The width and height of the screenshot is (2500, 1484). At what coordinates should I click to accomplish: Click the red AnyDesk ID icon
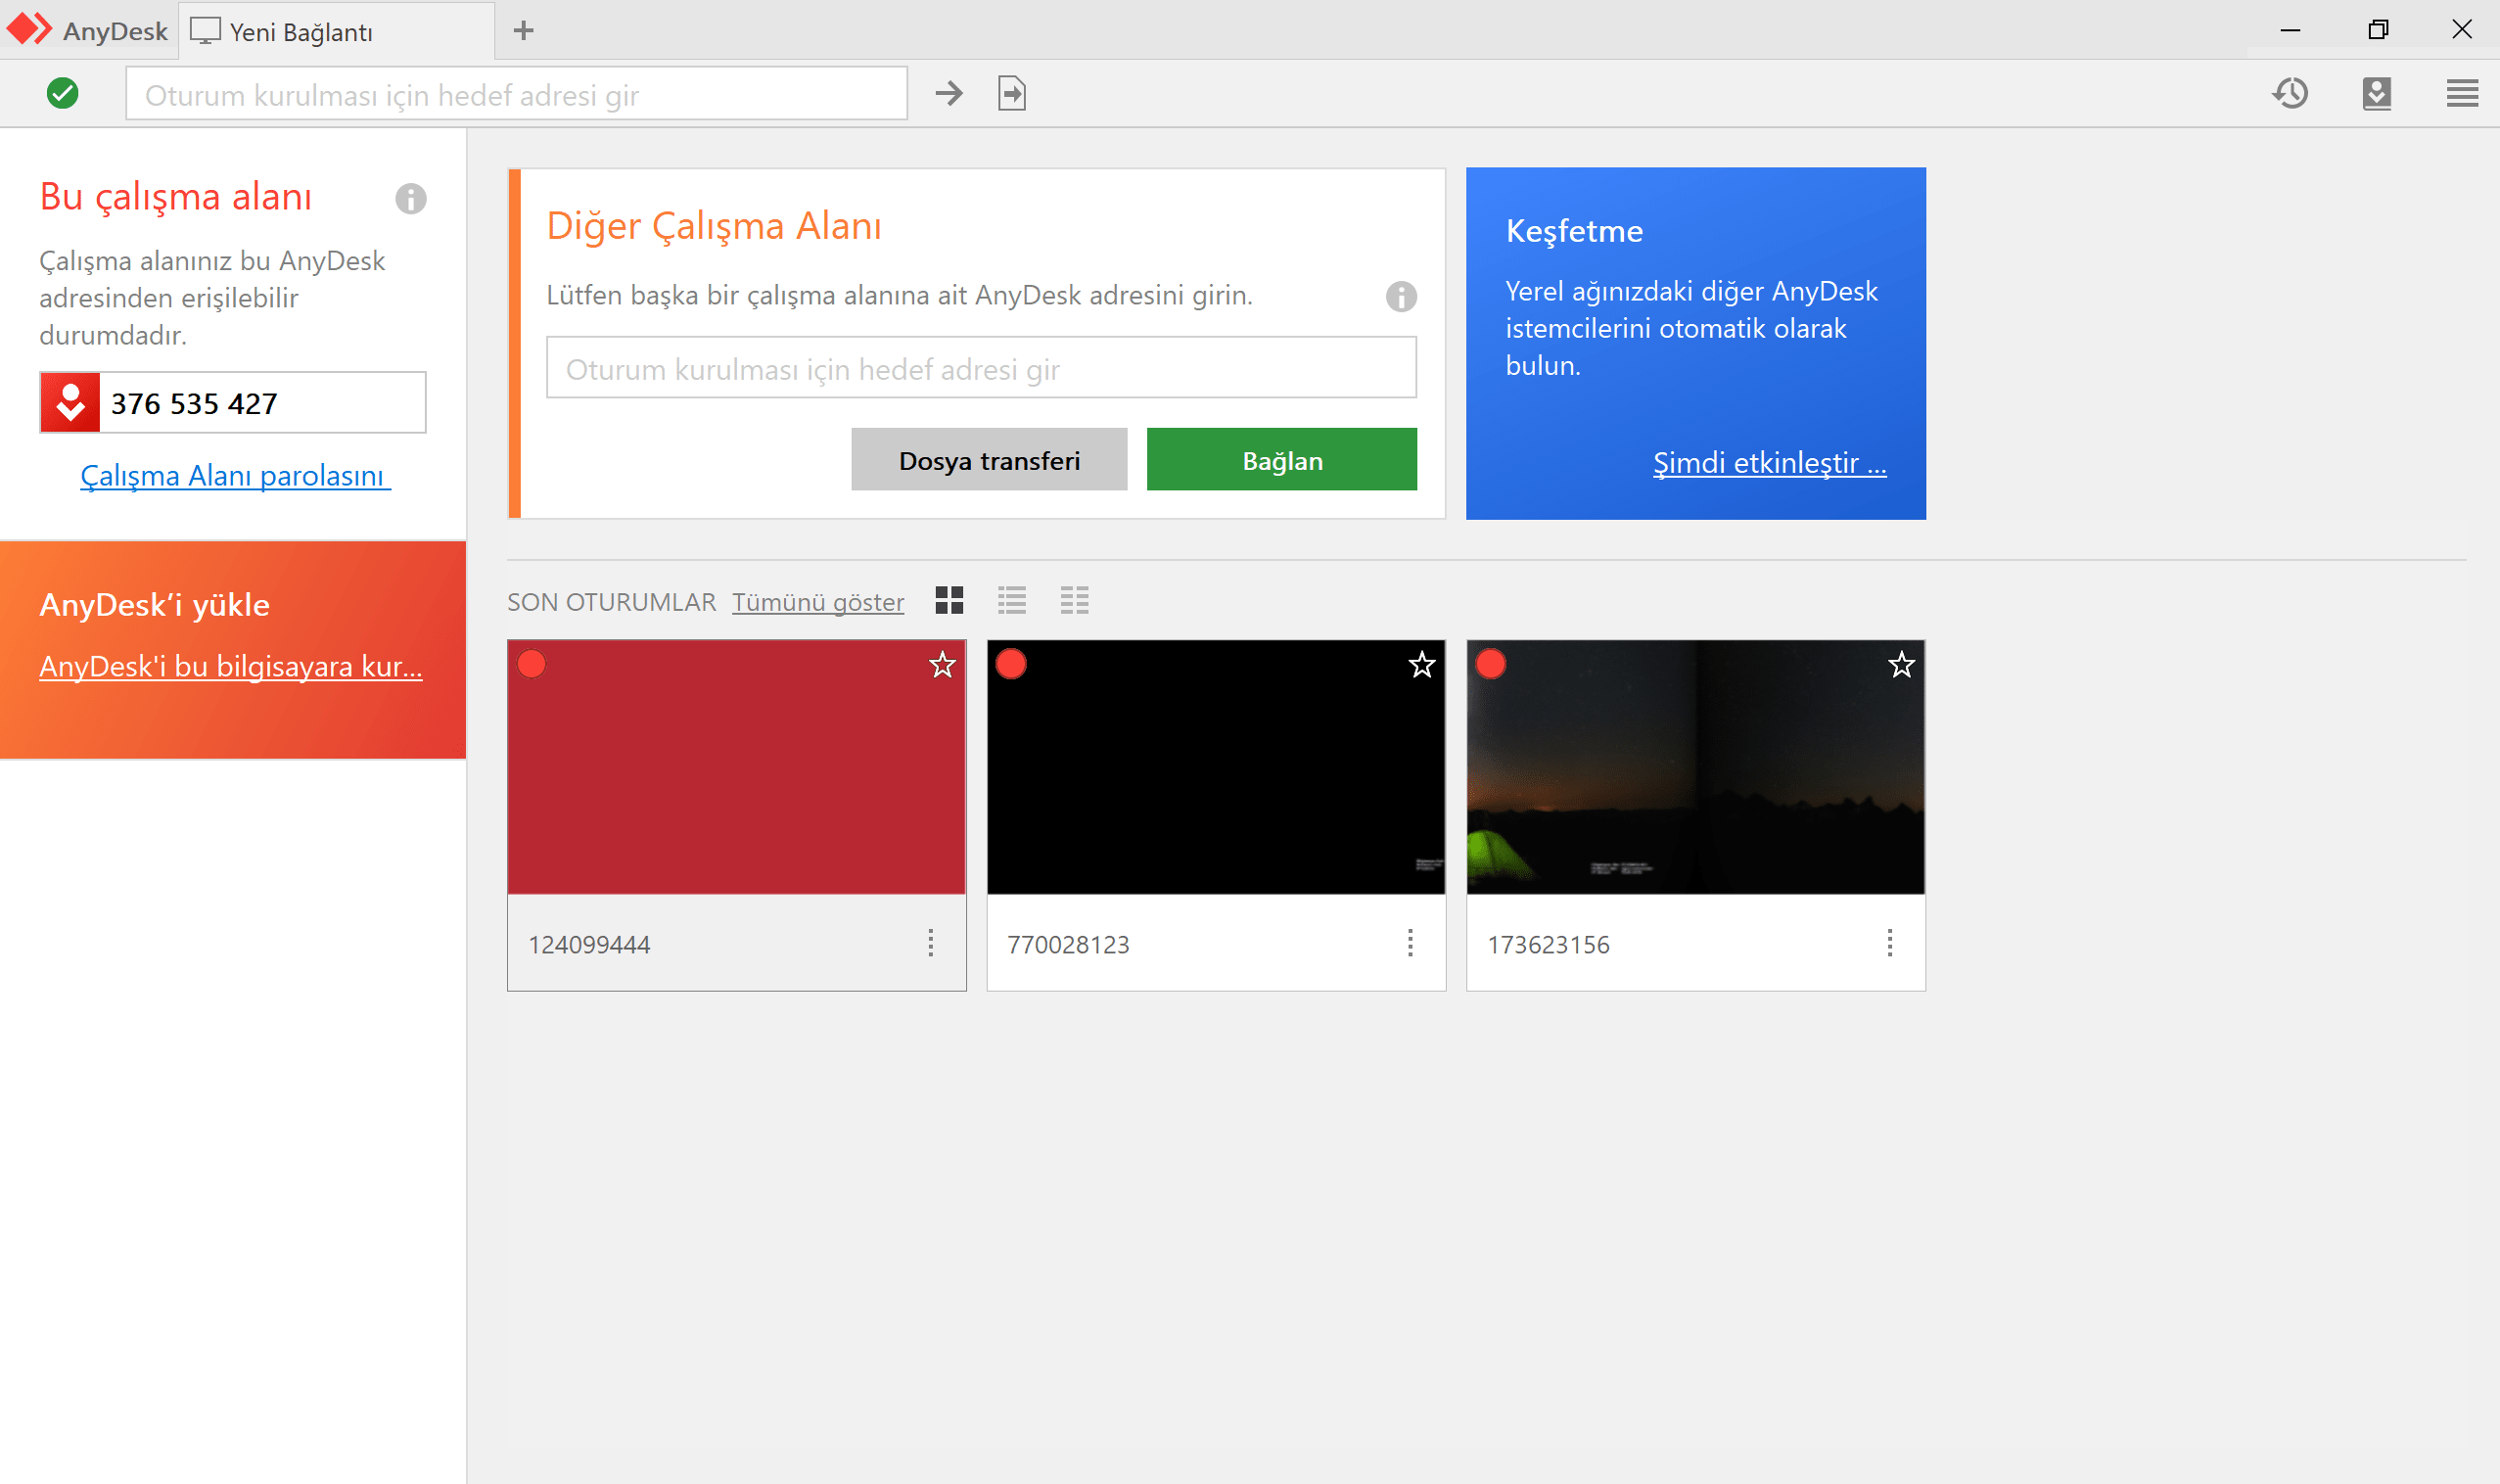click(70, 403)
